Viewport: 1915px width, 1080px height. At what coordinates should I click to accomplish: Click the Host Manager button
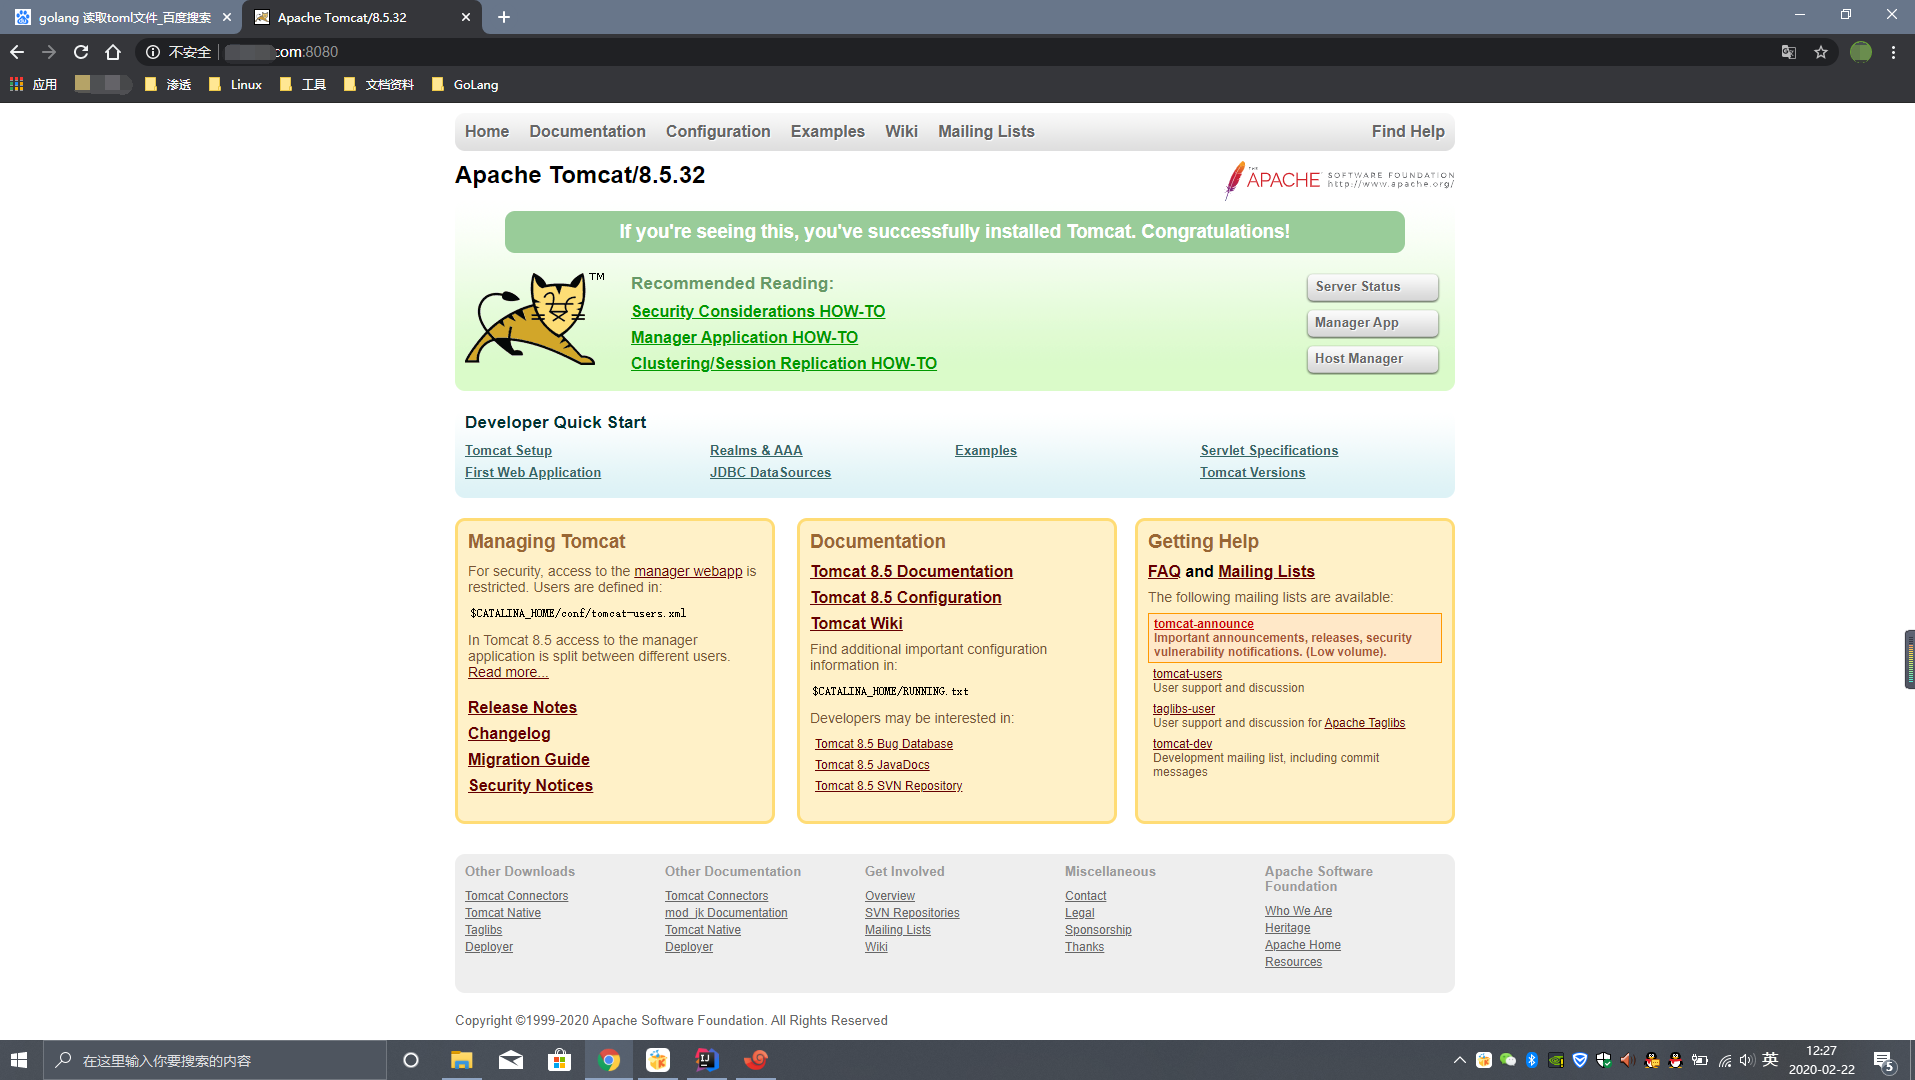(1372, 359)
